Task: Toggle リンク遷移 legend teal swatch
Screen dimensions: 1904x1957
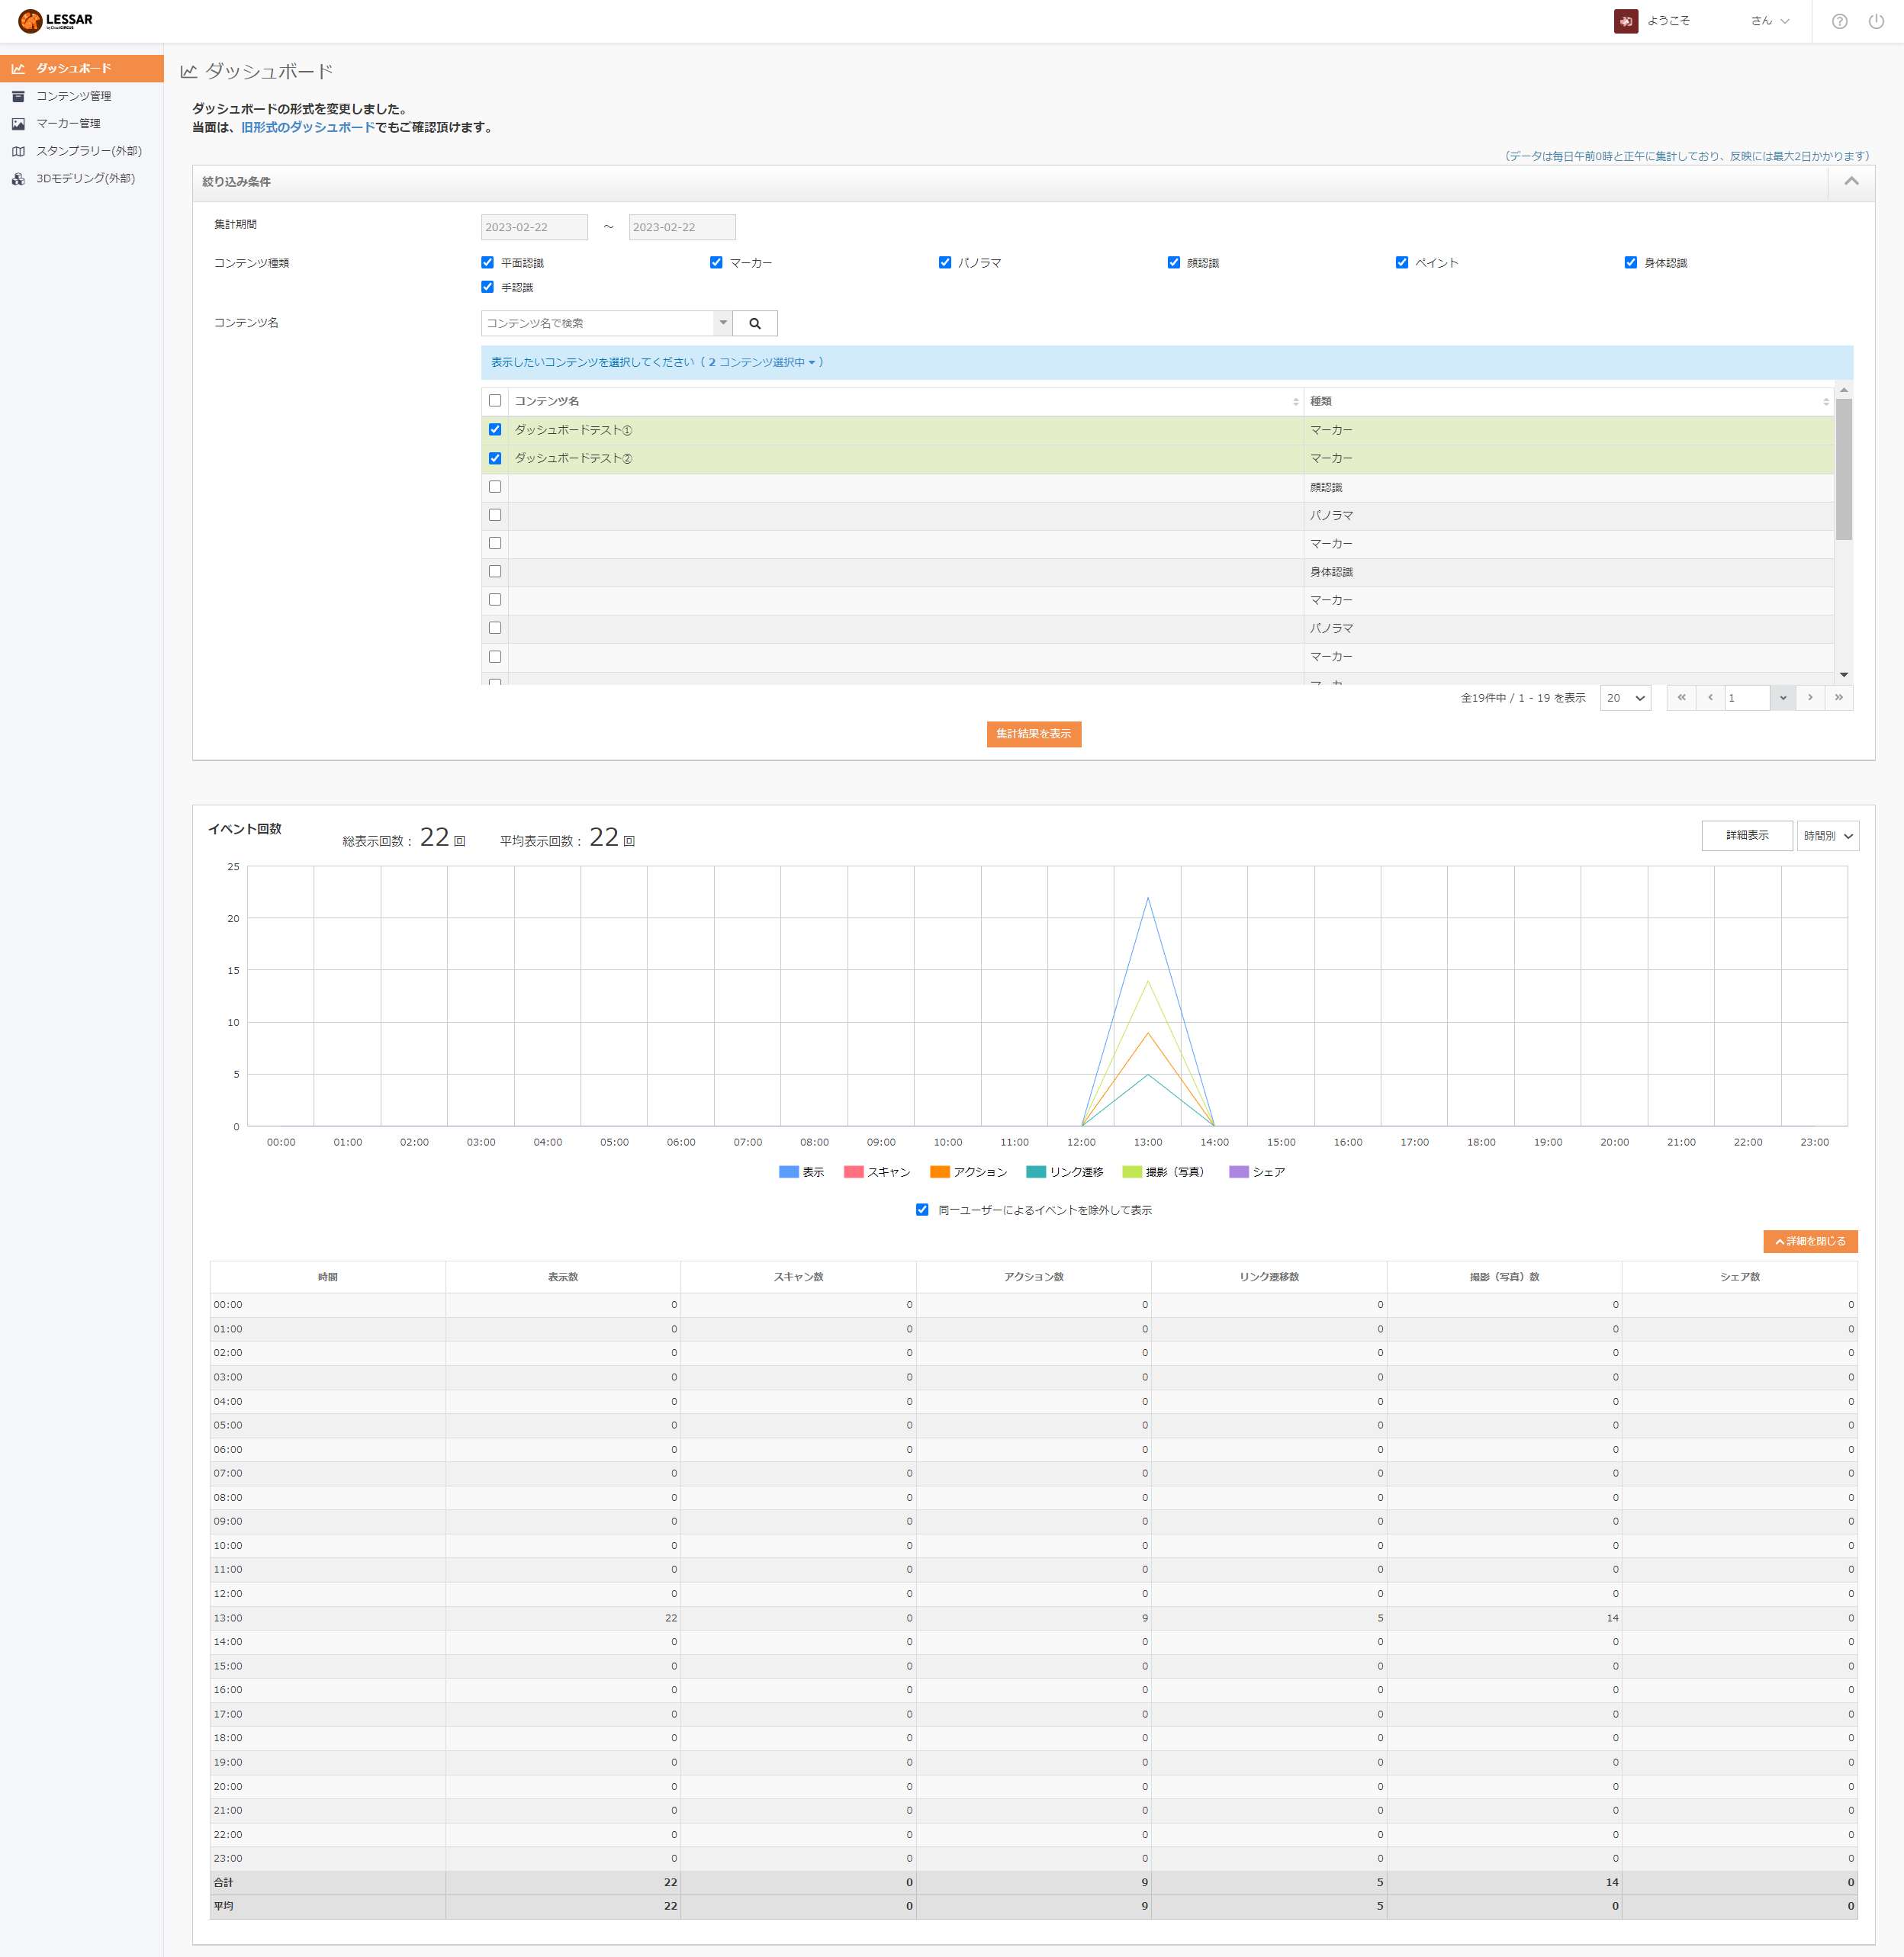Action: [x=1036, y=1172]
